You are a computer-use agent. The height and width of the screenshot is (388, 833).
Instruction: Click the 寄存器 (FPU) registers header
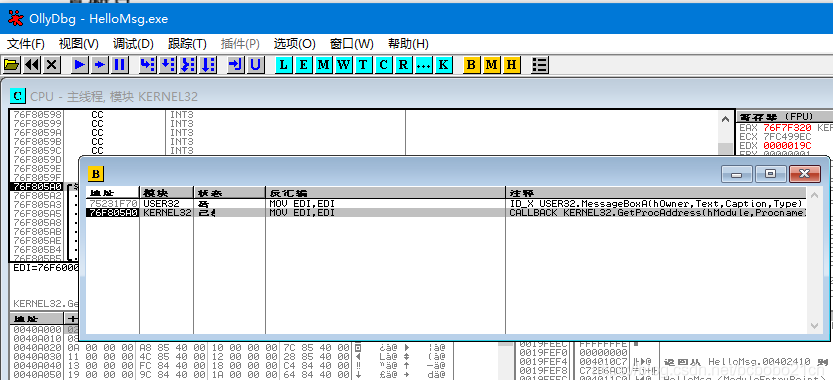[x=784, y=116]
